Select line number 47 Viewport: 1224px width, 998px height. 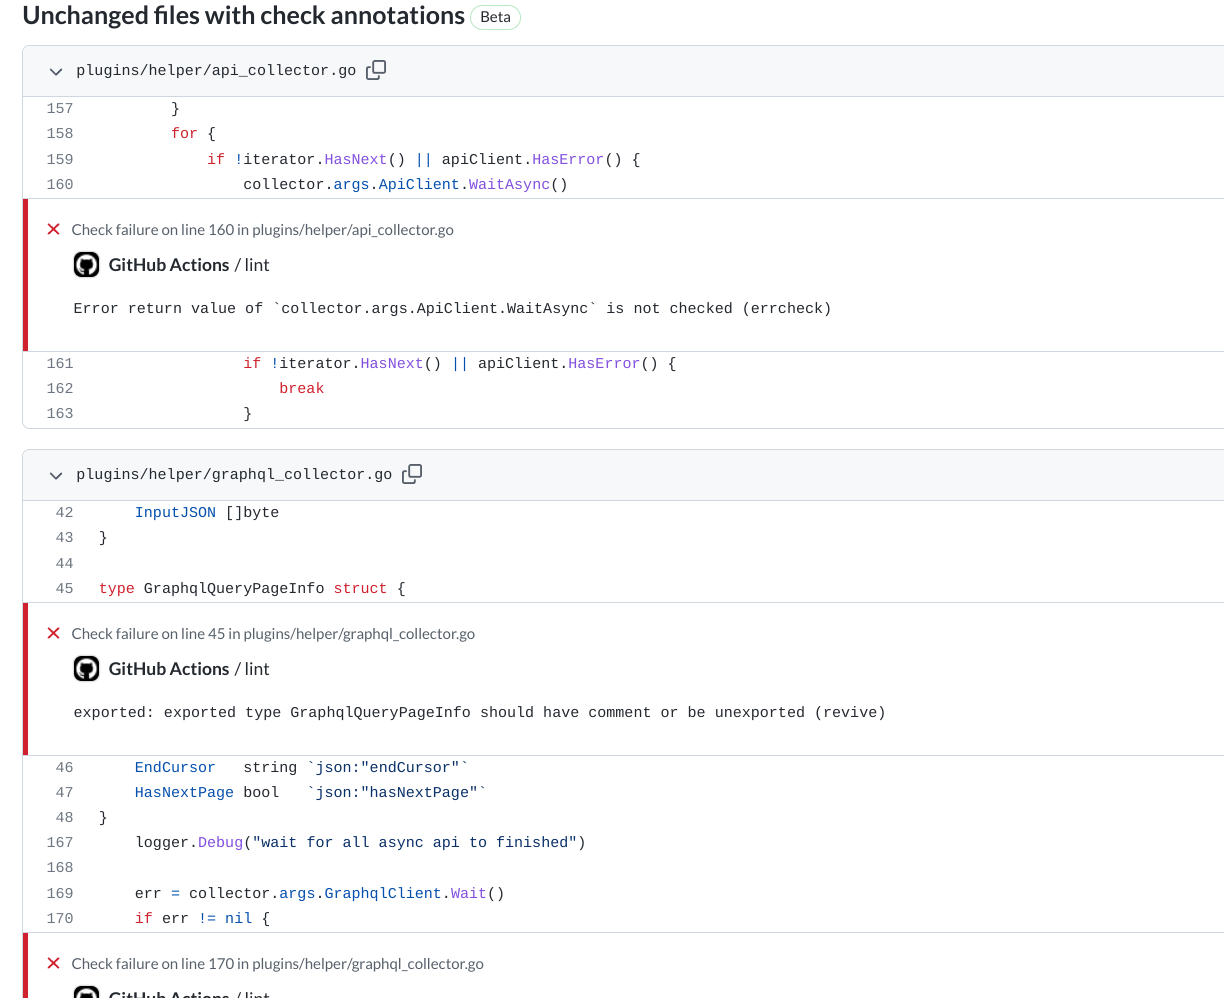click(x=64, y=792)
